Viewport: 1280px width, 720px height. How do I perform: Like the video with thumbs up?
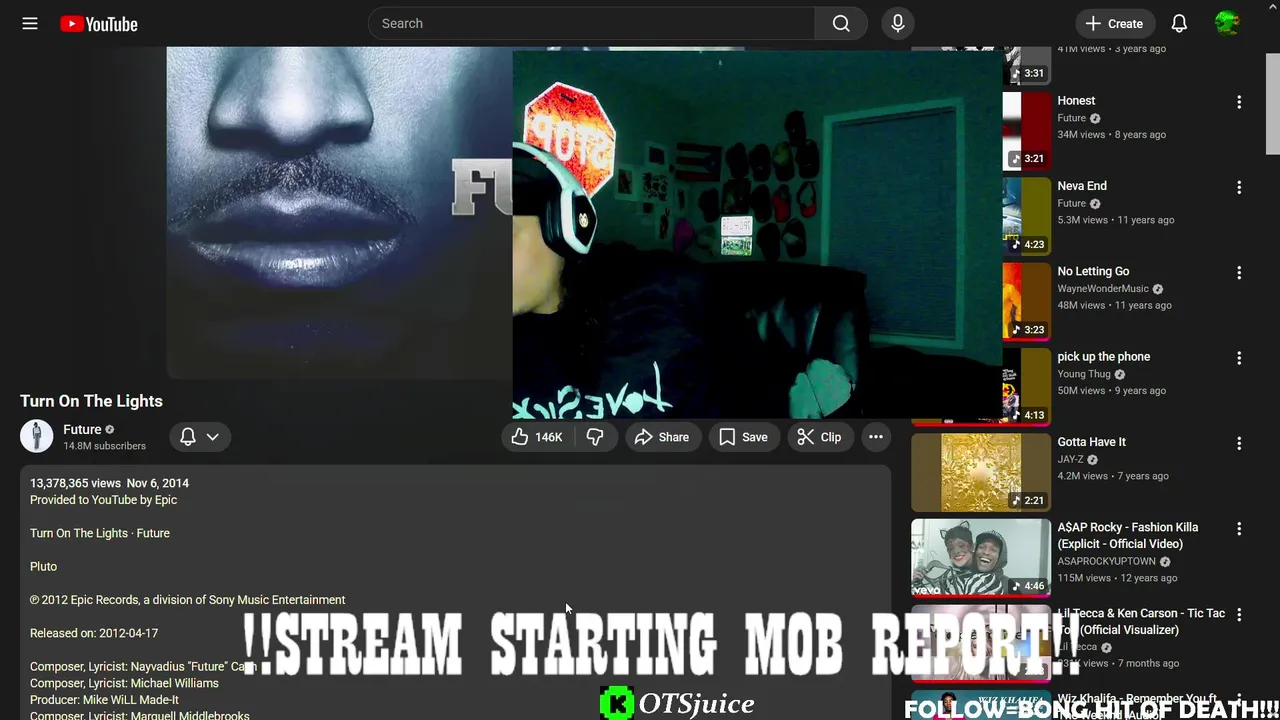tap(537, 437)
